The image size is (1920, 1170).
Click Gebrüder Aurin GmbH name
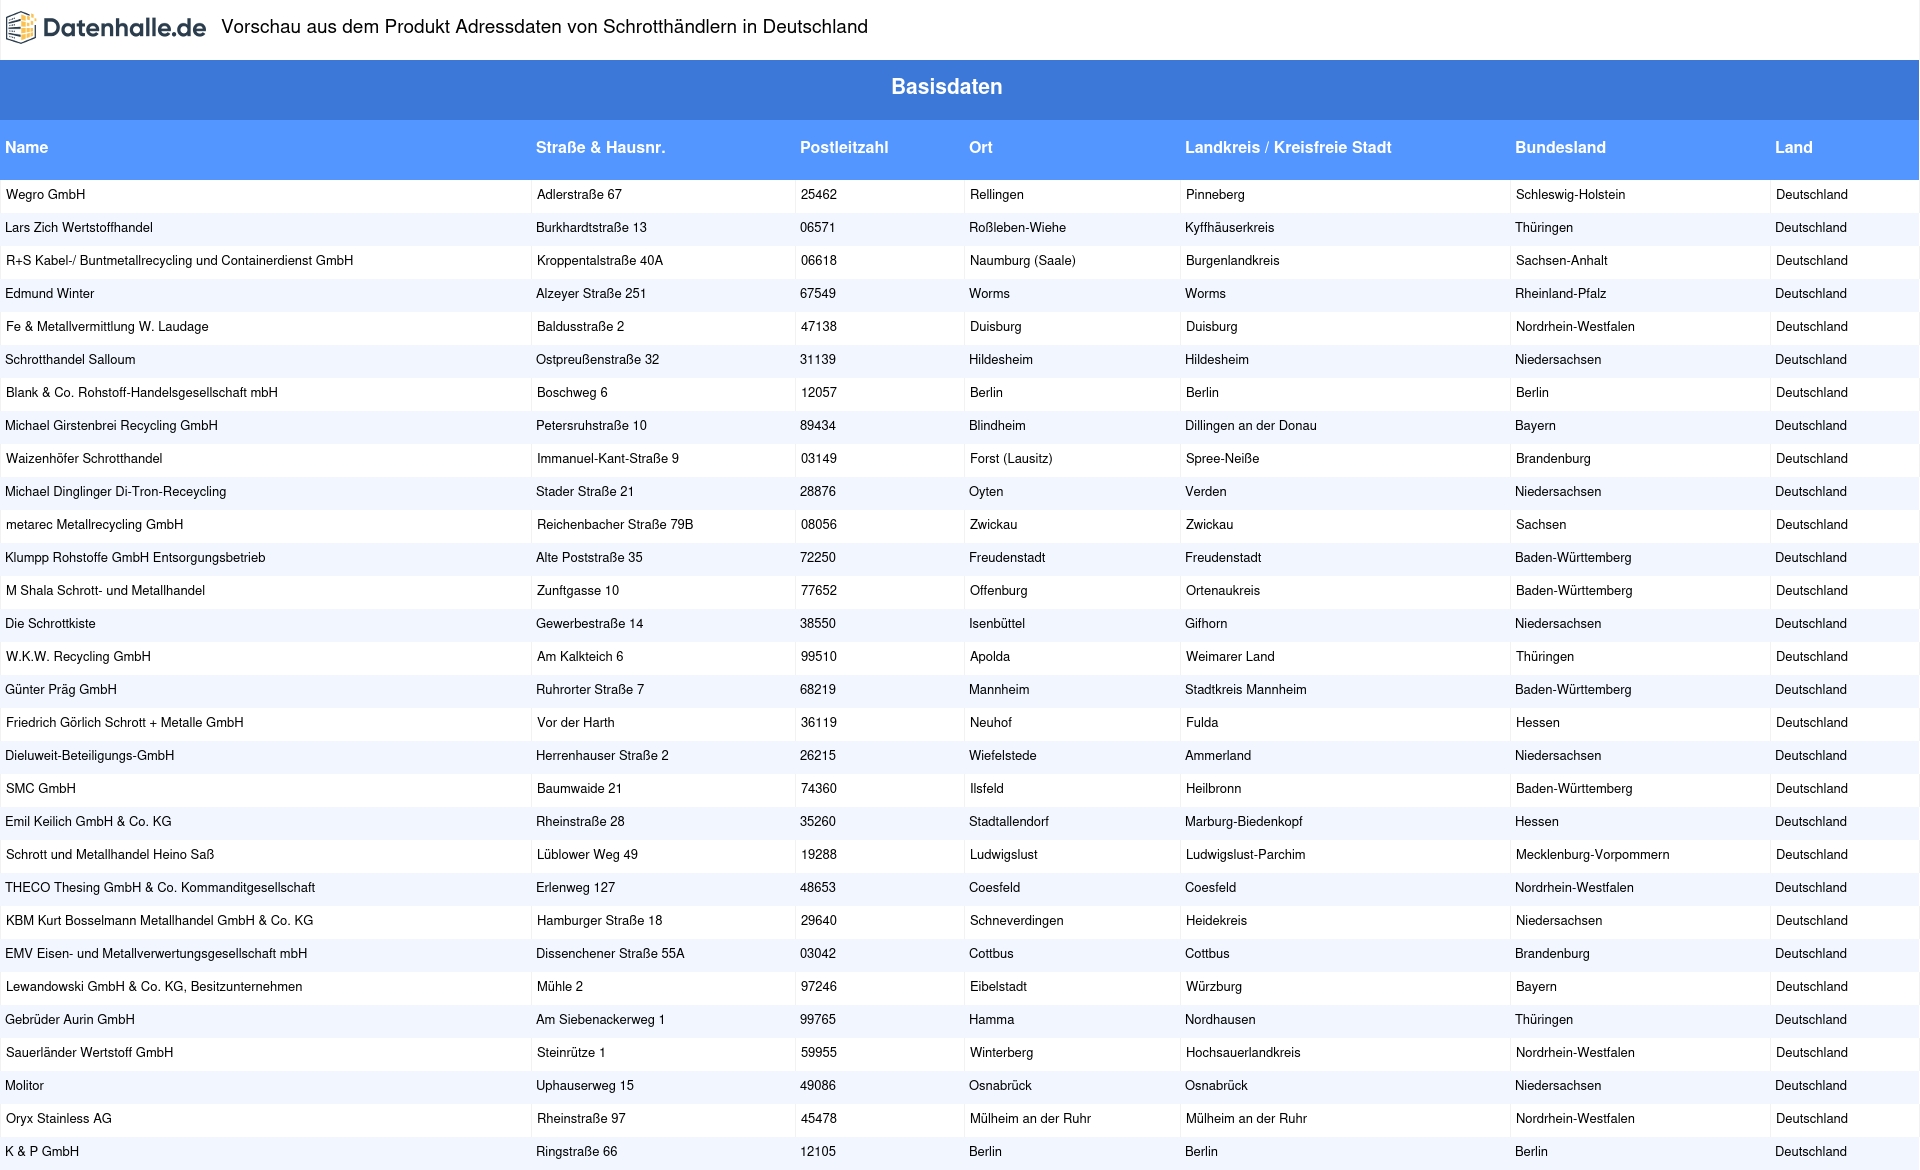coord(70,1020)
